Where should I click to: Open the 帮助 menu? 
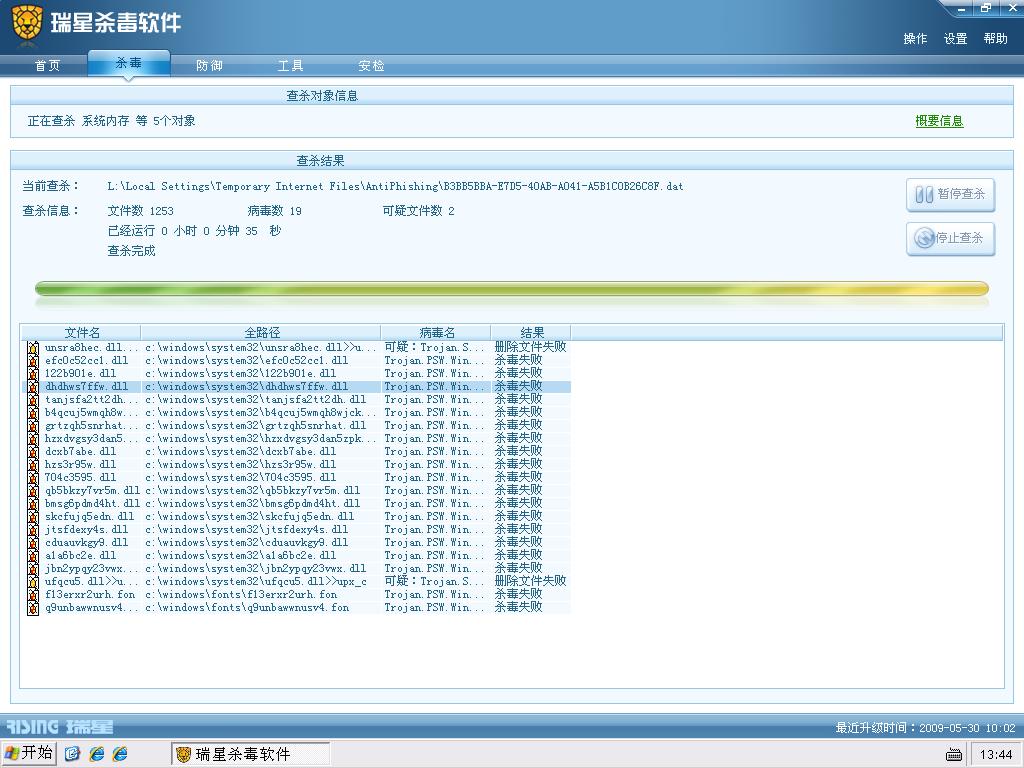point(995,39)
